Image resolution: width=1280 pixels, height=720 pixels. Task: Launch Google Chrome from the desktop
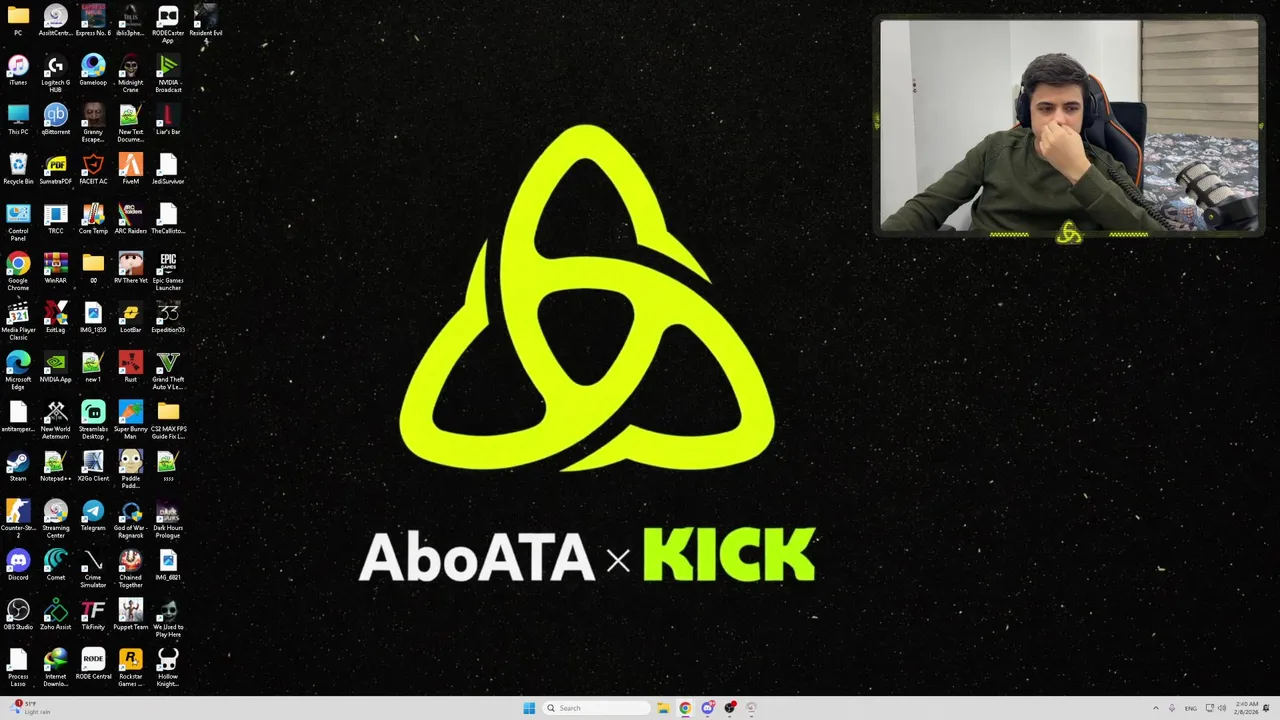click(18, 272)
